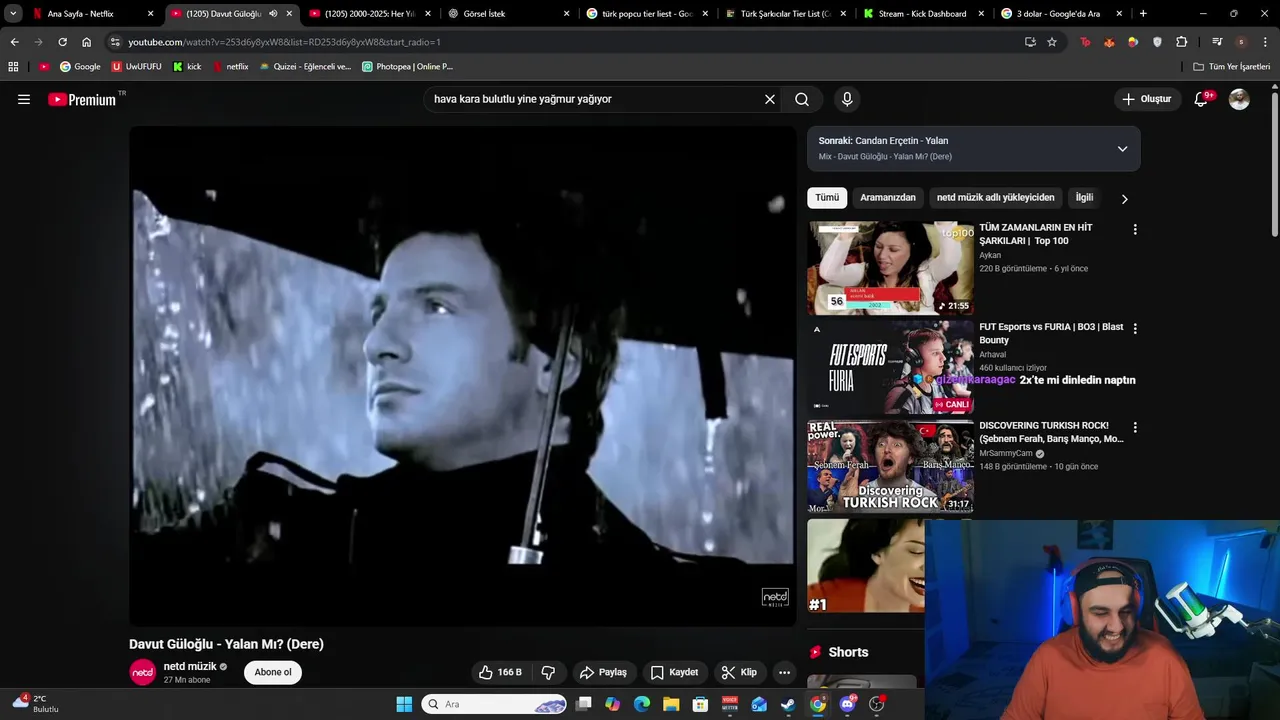
Task: Show more filter chips with the right arrow
Action: (1124, 199)
